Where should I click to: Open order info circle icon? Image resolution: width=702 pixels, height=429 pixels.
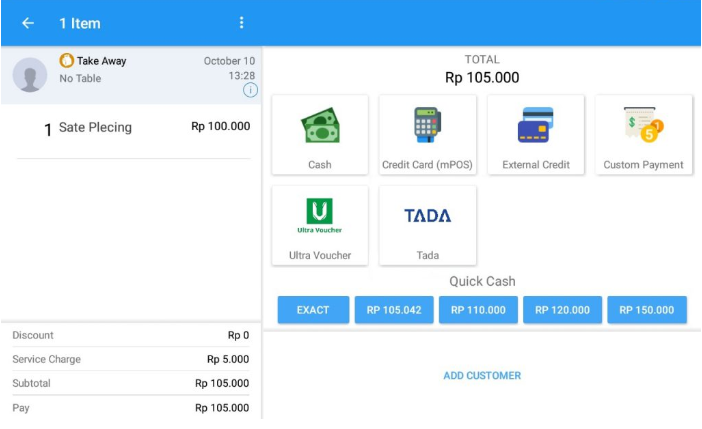250,90
